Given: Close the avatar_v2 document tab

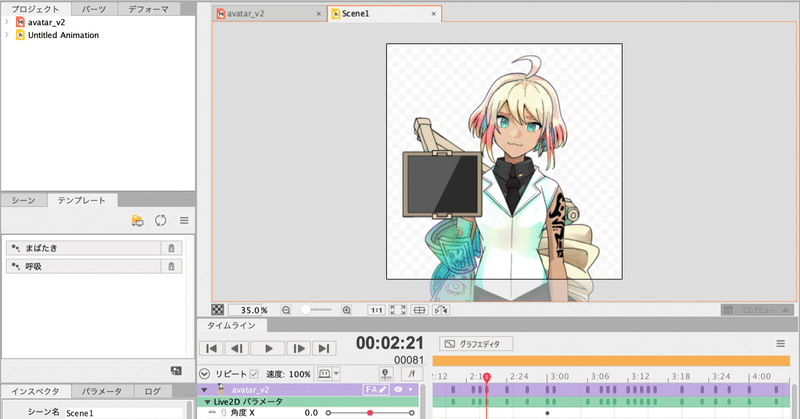Looking at the screenshot, I should click(318, 14).
